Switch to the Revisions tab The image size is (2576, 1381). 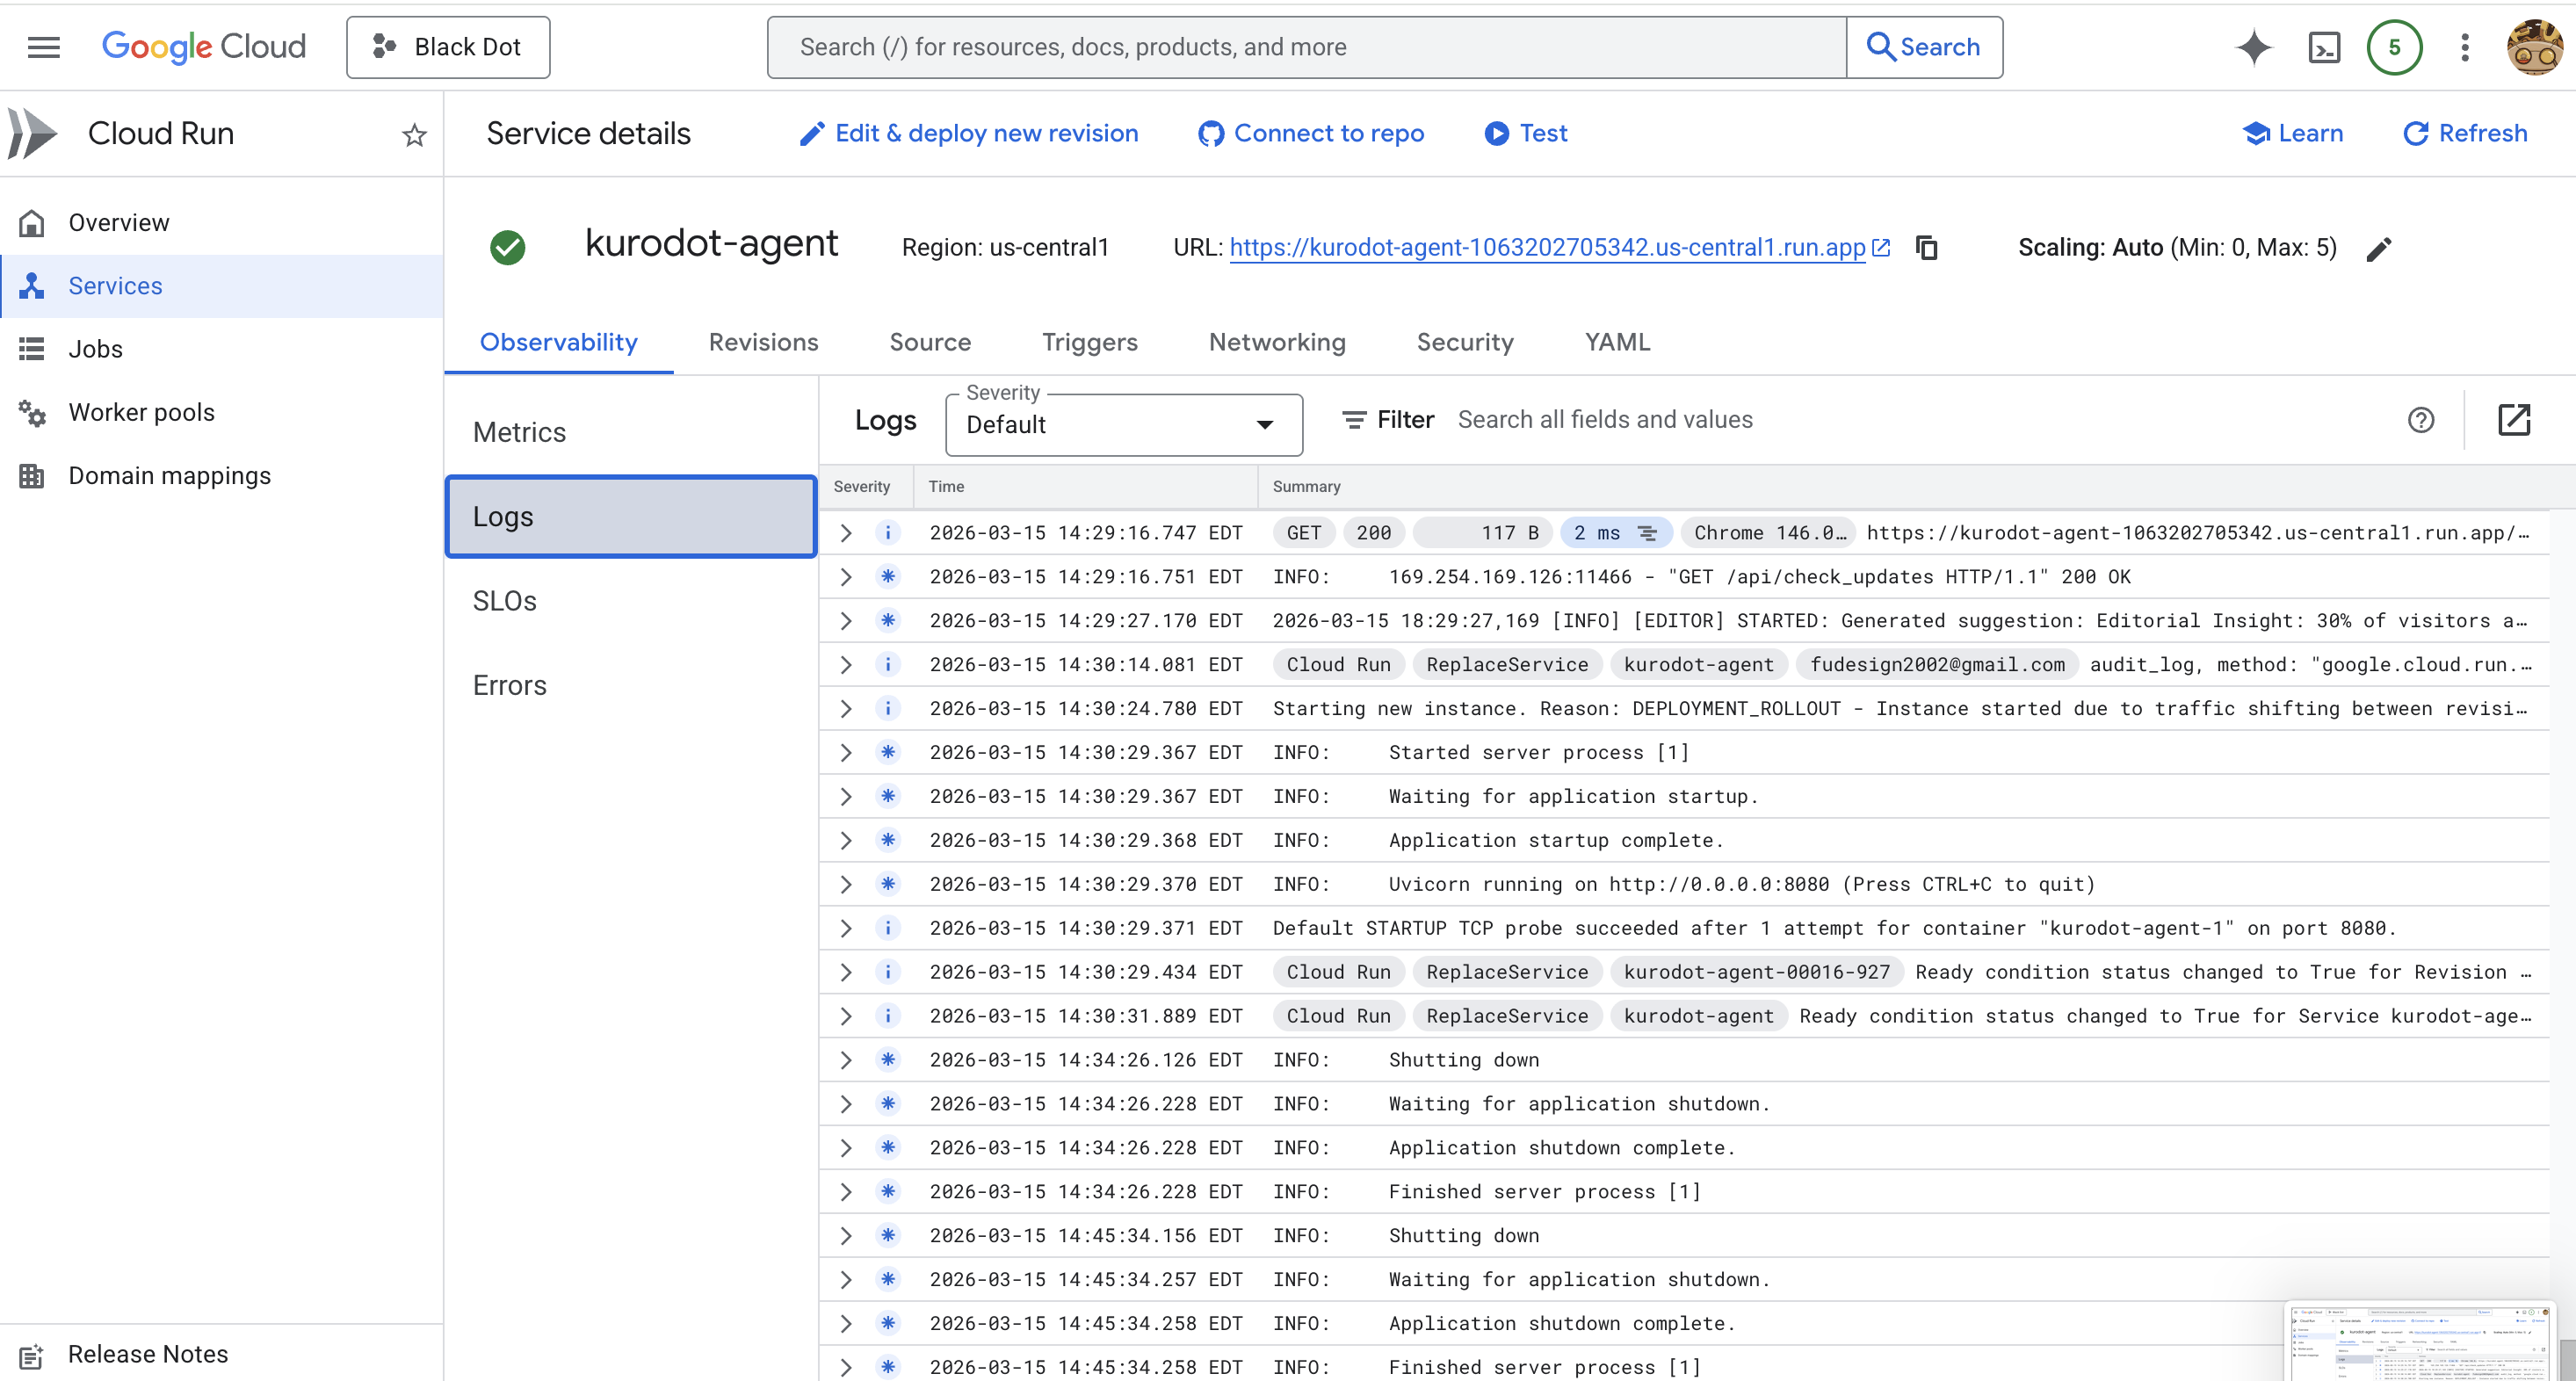(x=763, y=342)
